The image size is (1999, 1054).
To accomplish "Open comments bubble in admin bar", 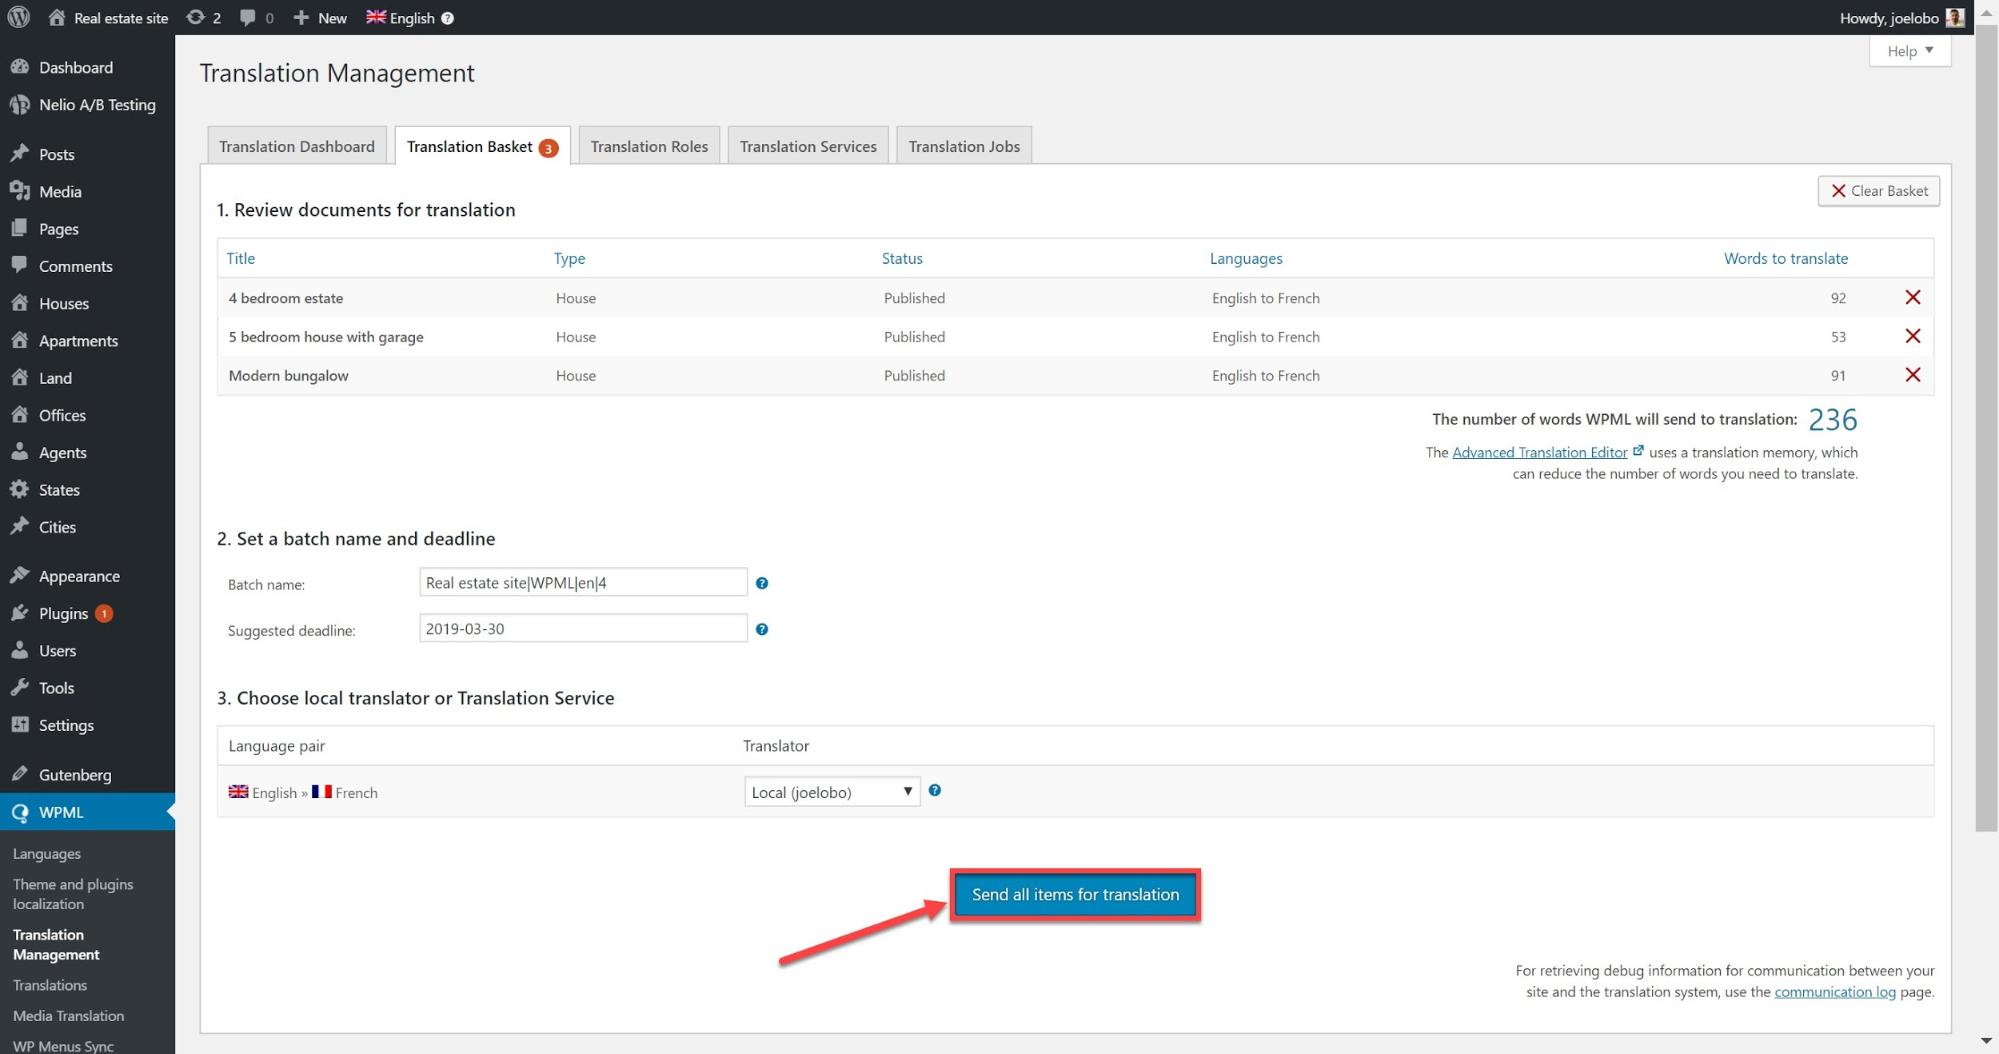I will (x=256, y=17).
